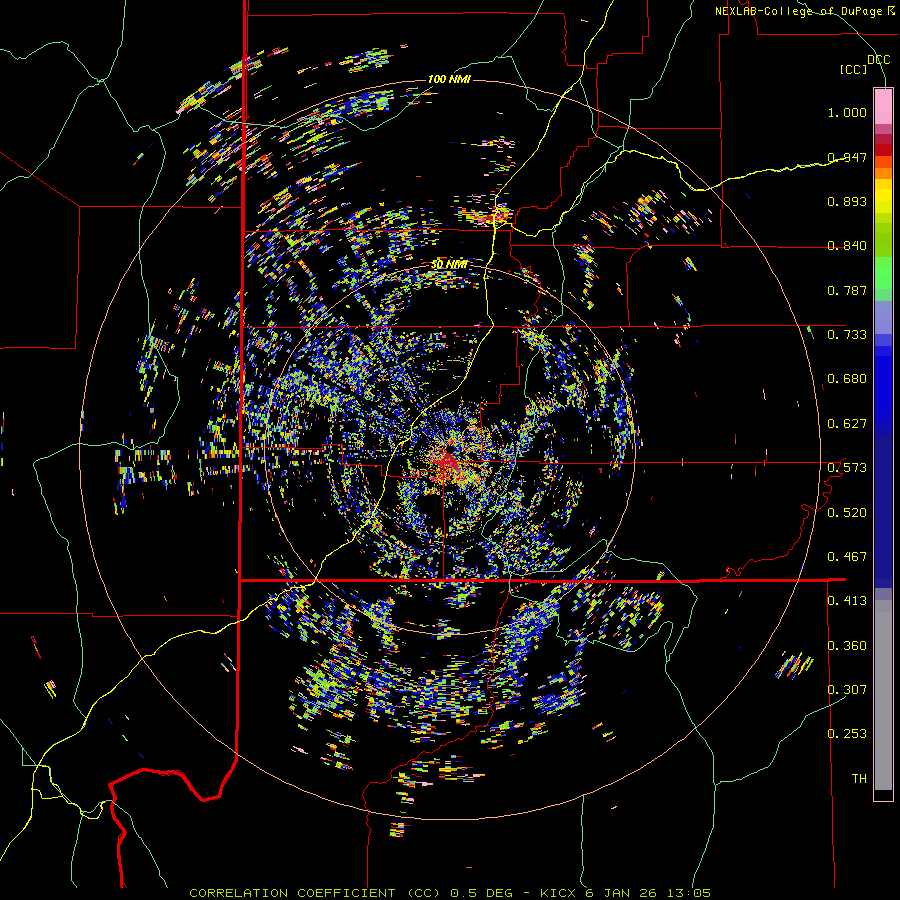Select the 0.467 scale value
The width and height of the screenshot is (900, 900).
pos(847,557)
